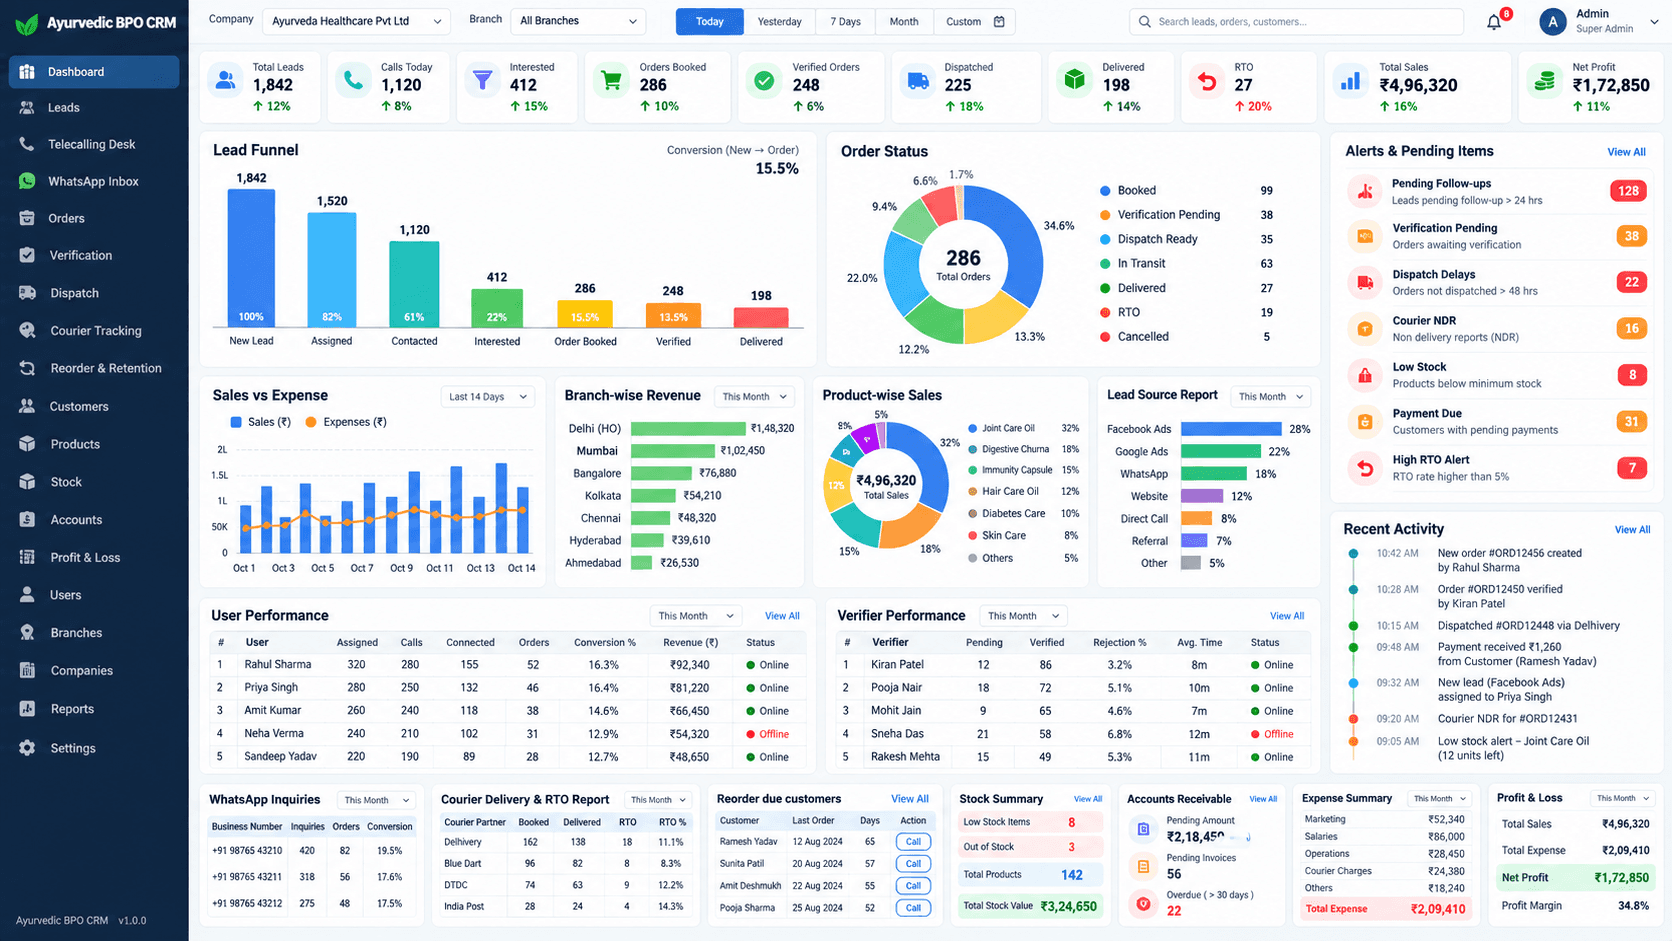
Task: Open Courier Tracking icon in sidebar
Action: pos(27,330)
